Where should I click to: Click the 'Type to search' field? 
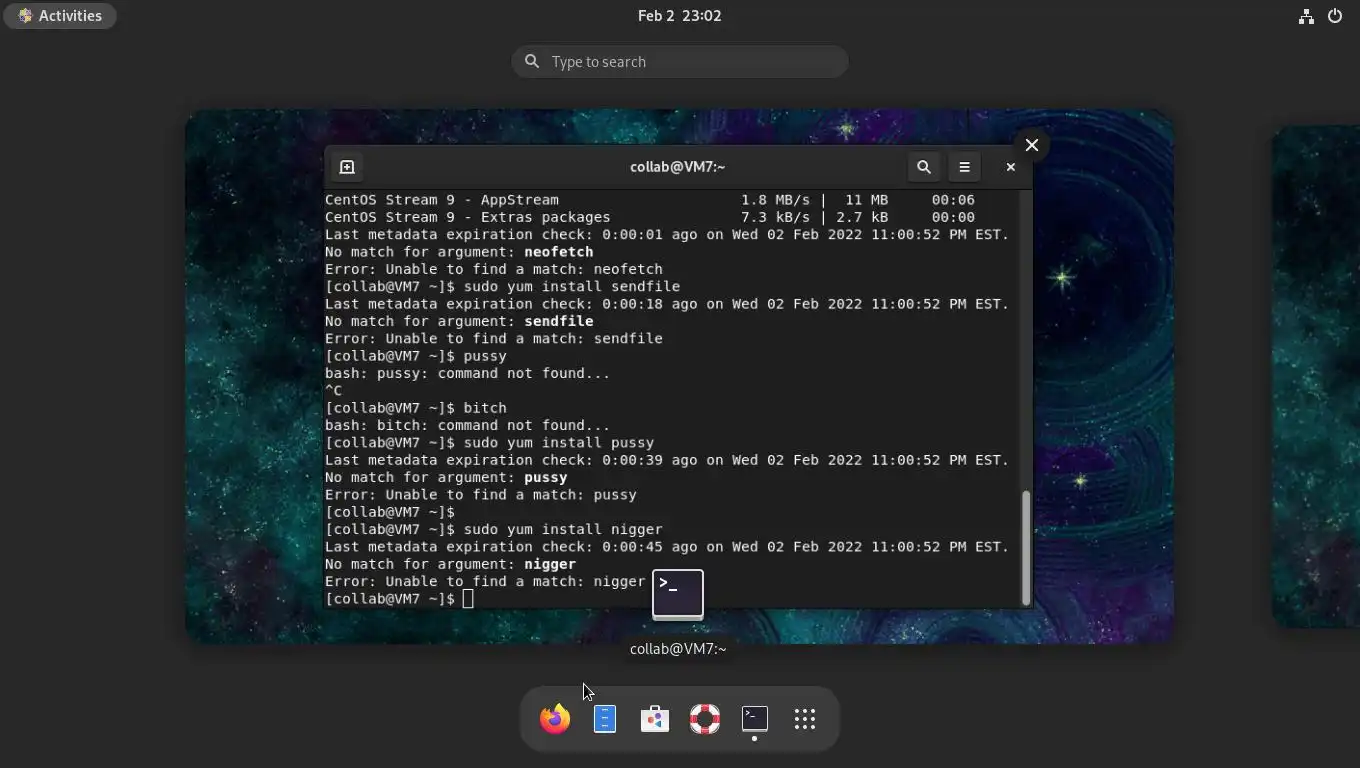(680, 62)
